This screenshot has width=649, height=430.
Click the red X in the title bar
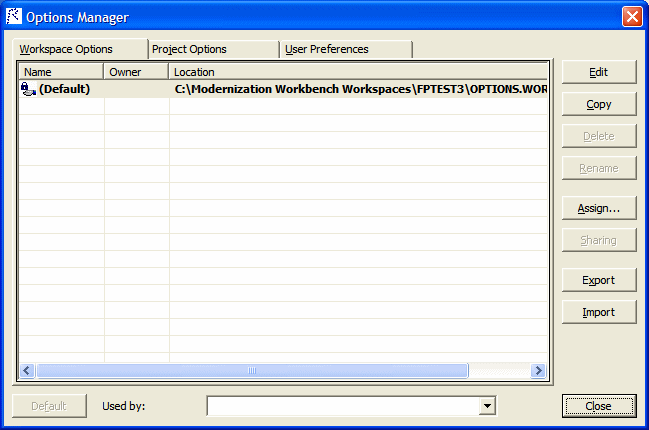(631, 17)
